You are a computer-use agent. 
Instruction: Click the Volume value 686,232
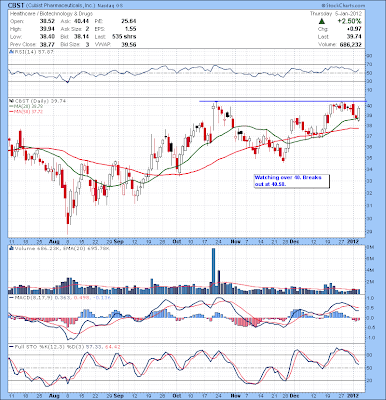coord(350,44)
